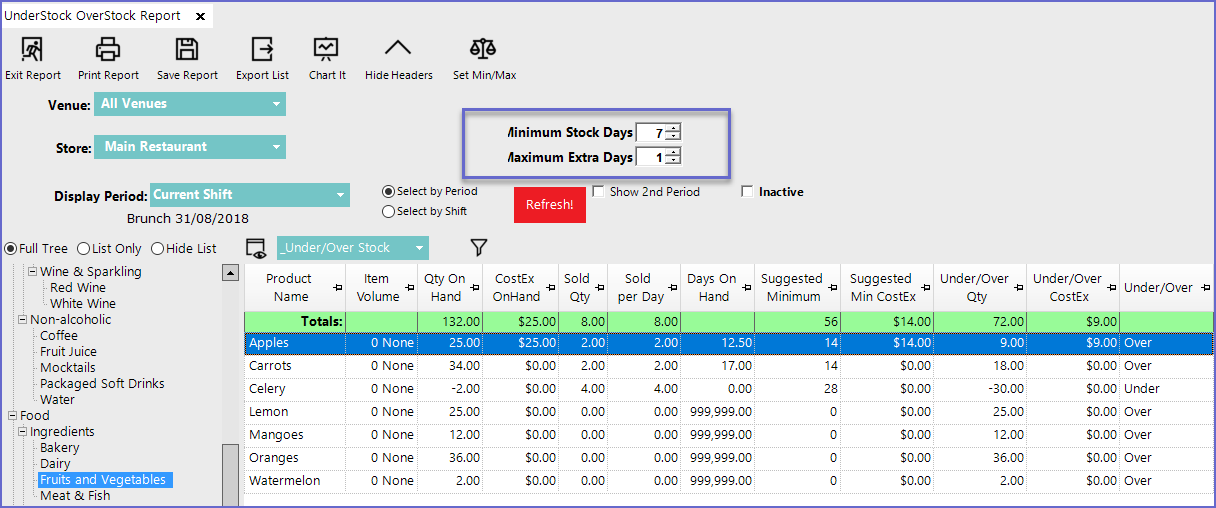Save the report using the floppy icon
This screenshot has height=508, width=1216.
coord(187,49)
